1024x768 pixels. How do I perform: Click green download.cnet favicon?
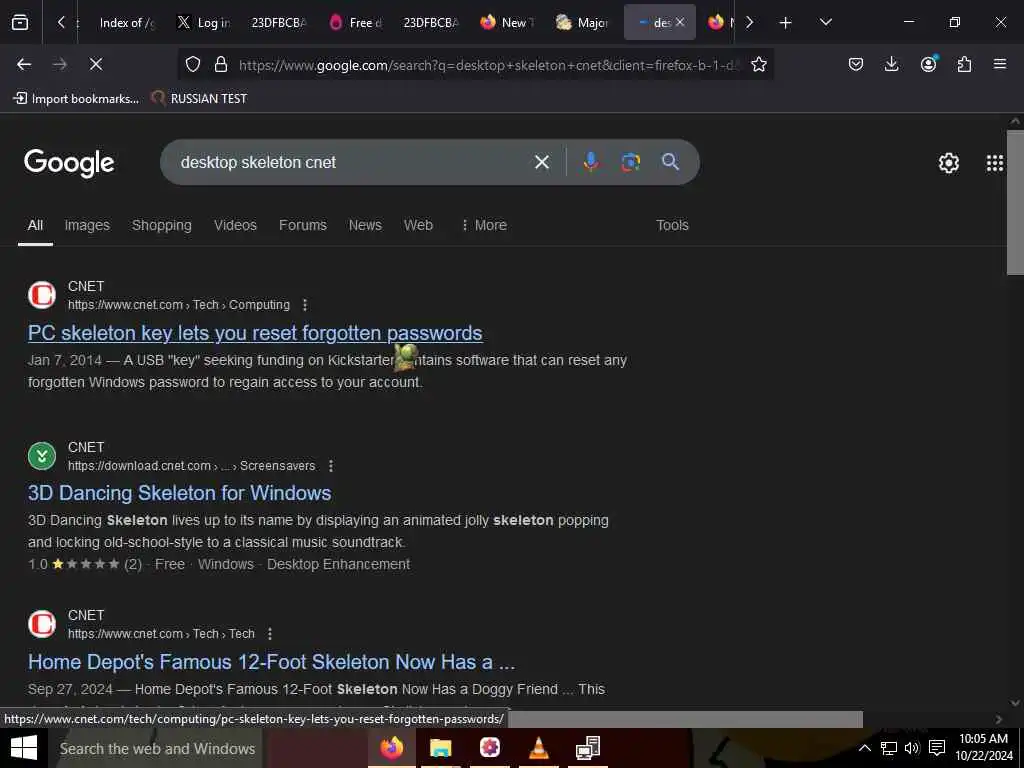(42, 456)
